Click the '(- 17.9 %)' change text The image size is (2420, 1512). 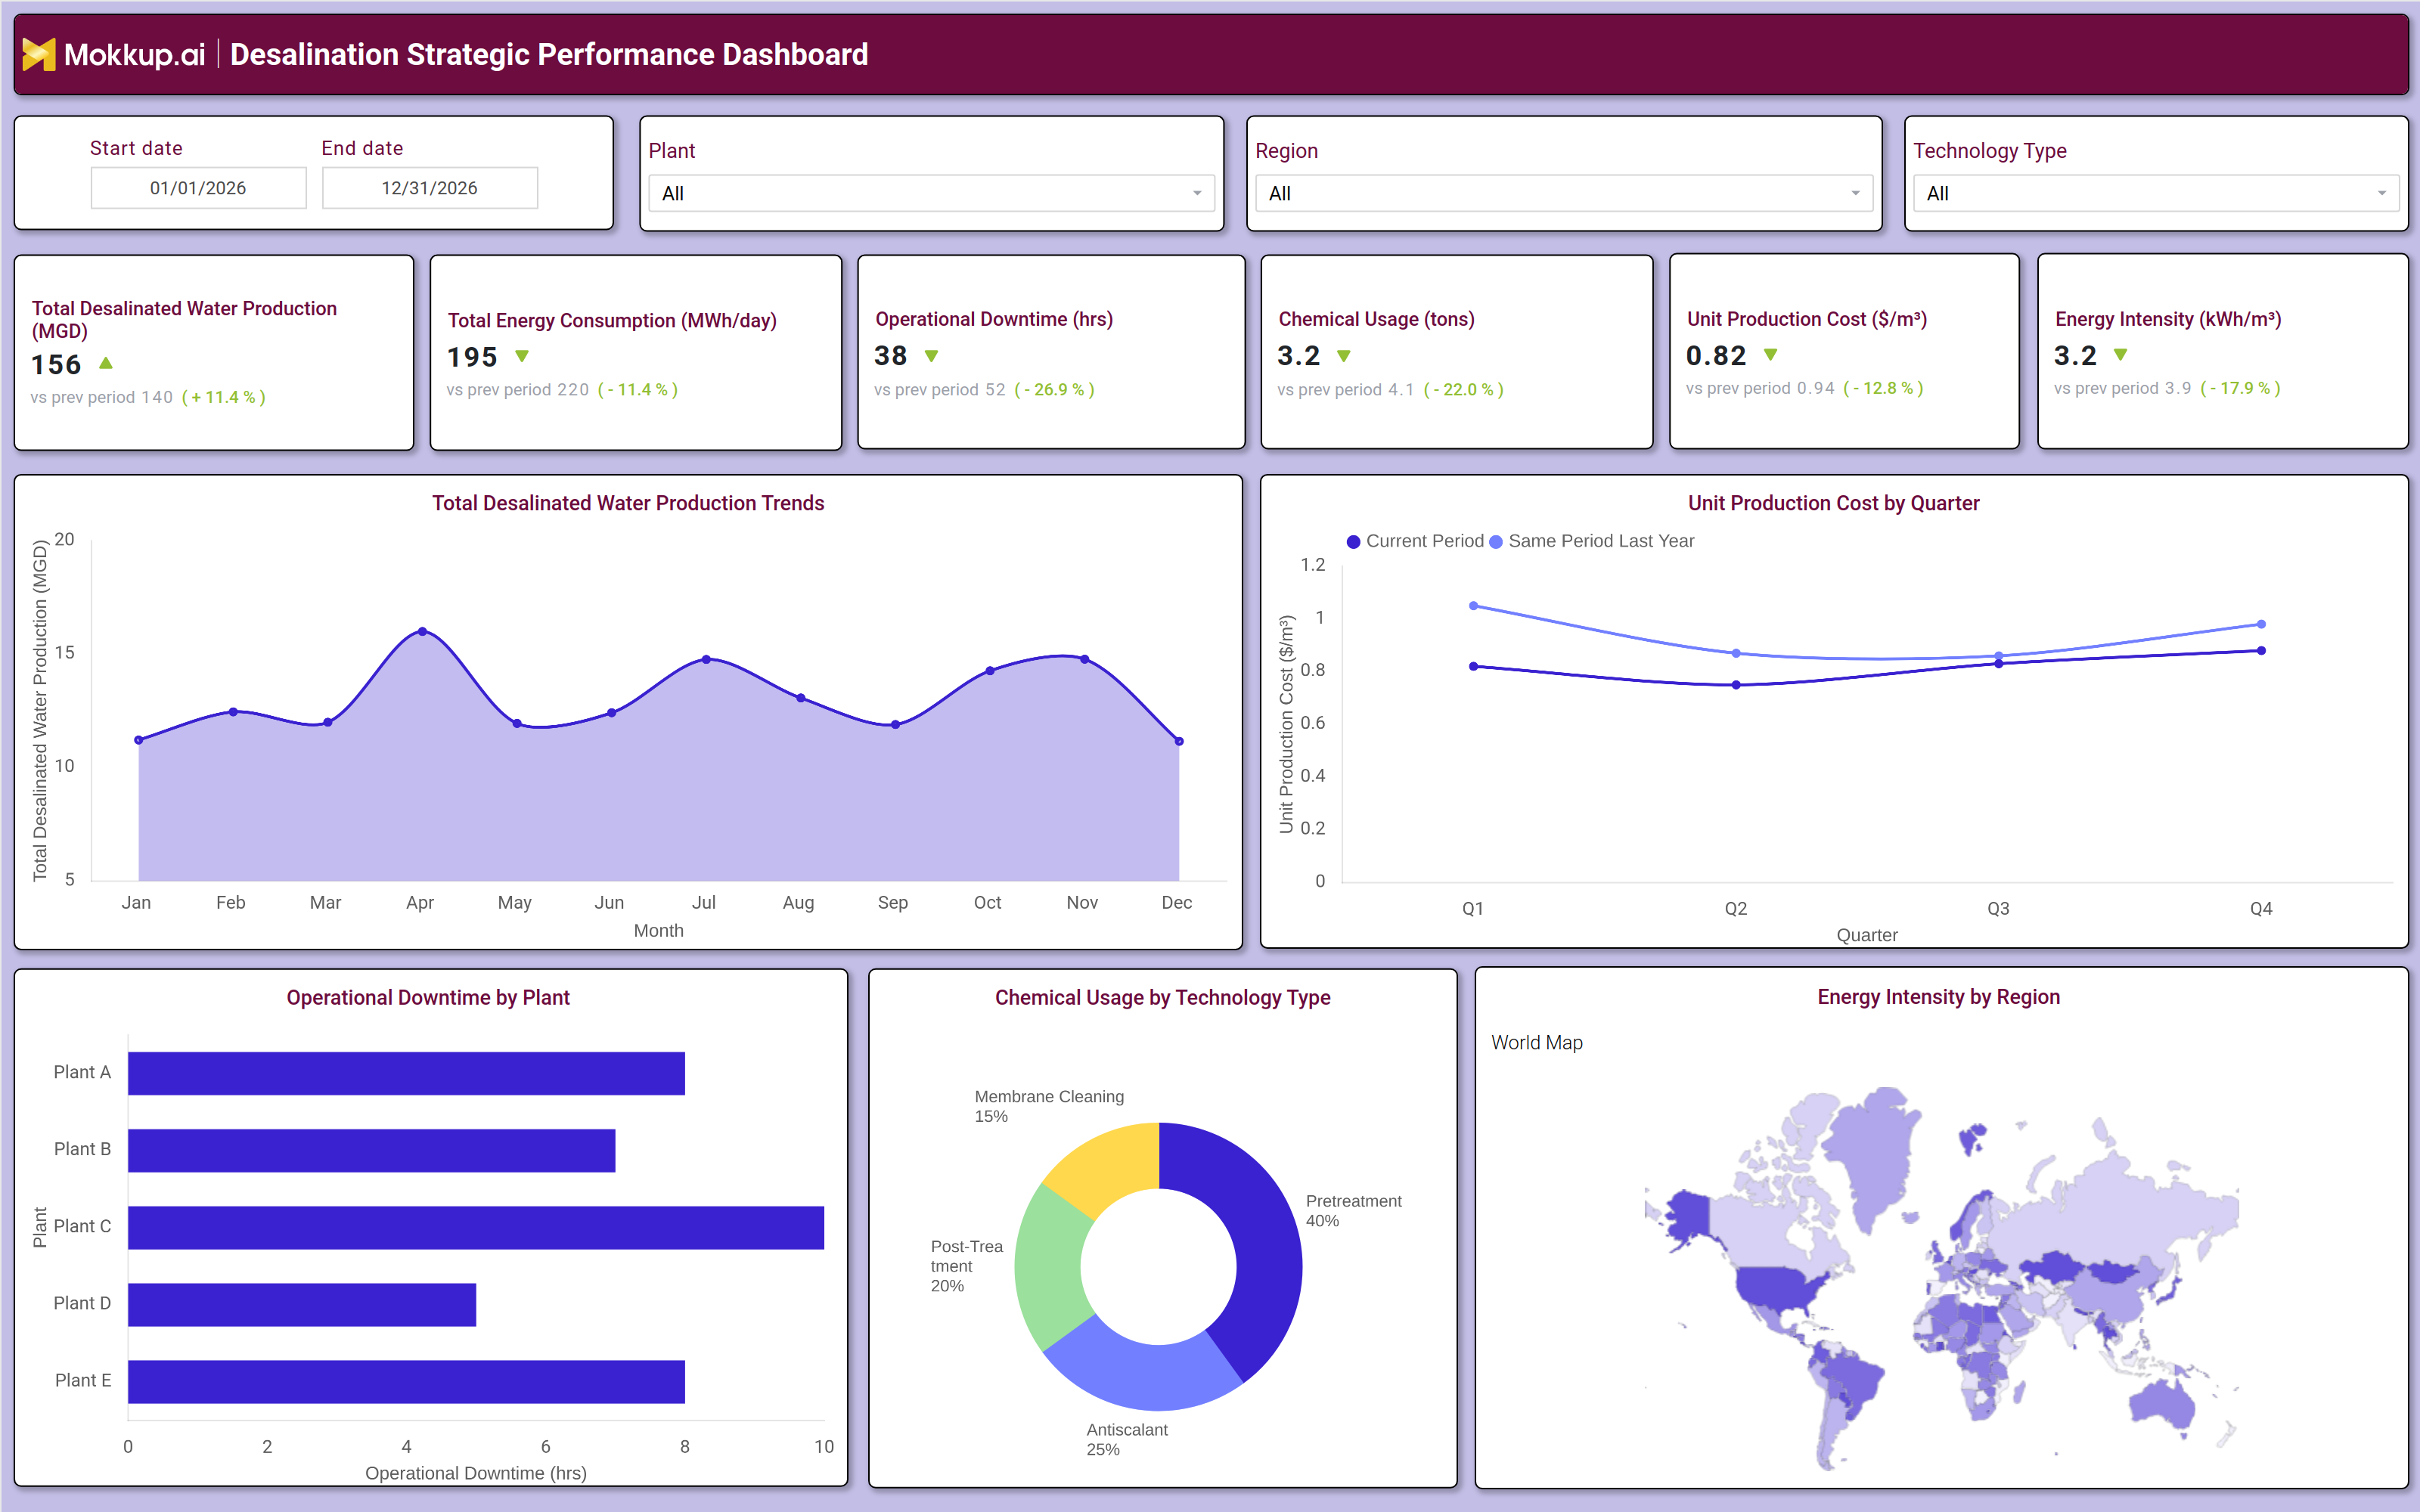[x=2241, y=388]
